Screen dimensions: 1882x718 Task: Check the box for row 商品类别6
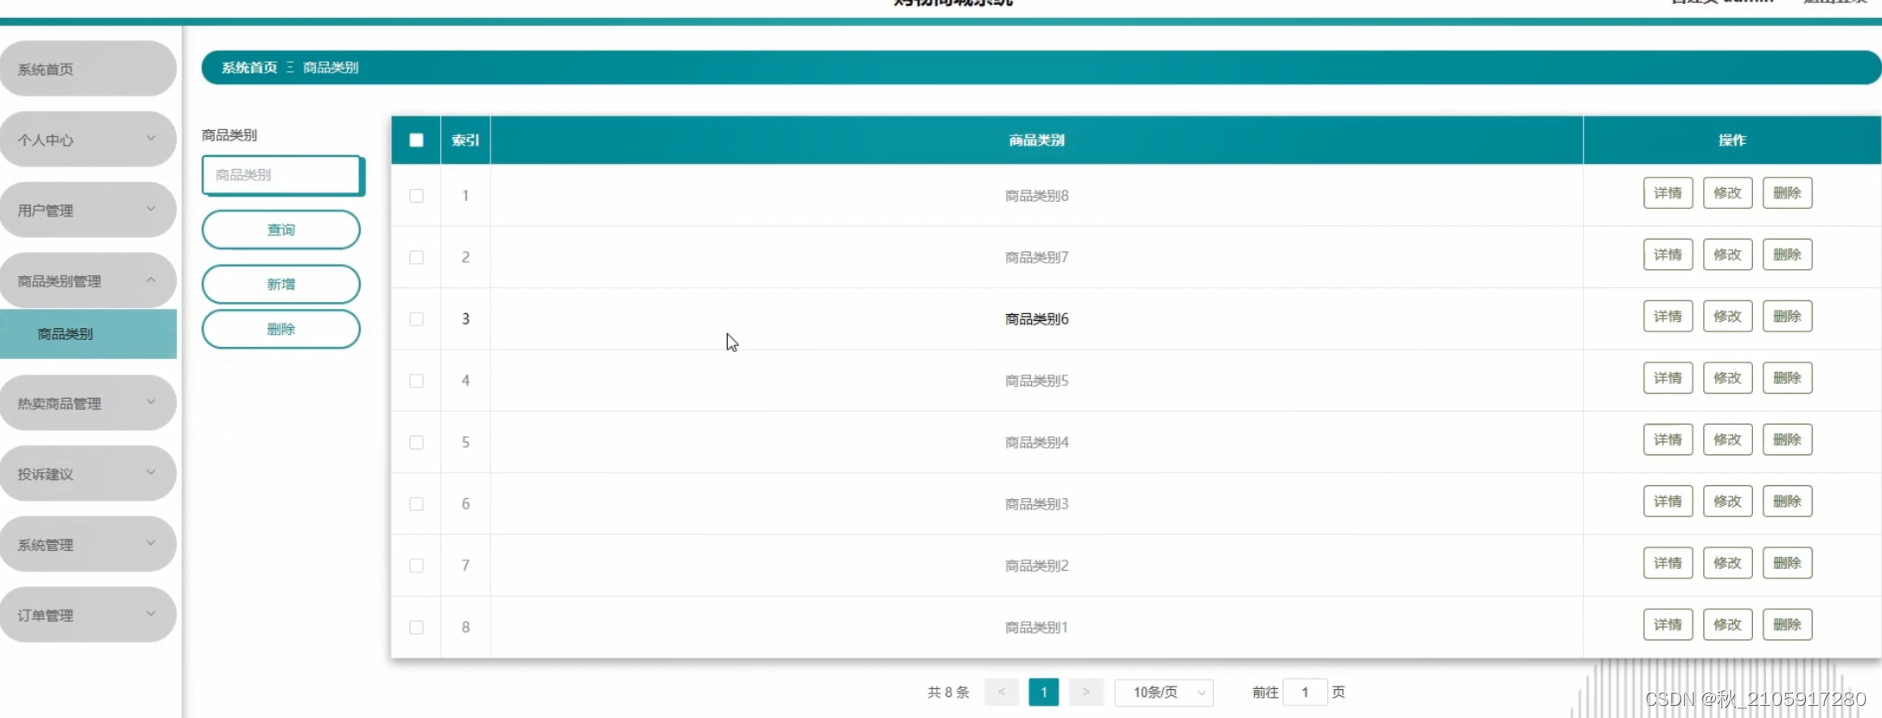[x=417, y=319]
